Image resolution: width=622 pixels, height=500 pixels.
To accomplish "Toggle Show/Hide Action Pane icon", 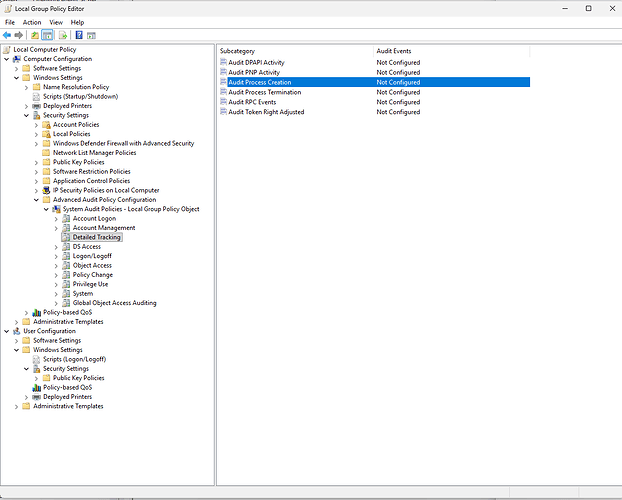I will [x=91, y=35].
